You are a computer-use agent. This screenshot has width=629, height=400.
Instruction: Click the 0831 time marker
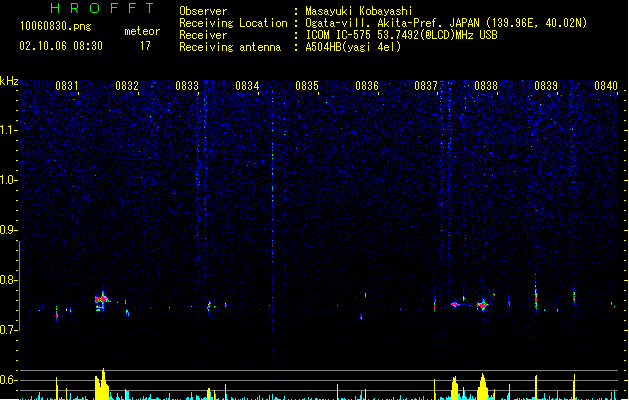67,86
